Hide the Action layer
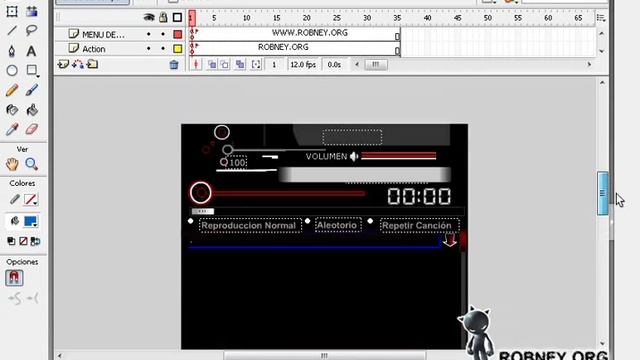This screenshot has width=640, height=360. point(149,49)
